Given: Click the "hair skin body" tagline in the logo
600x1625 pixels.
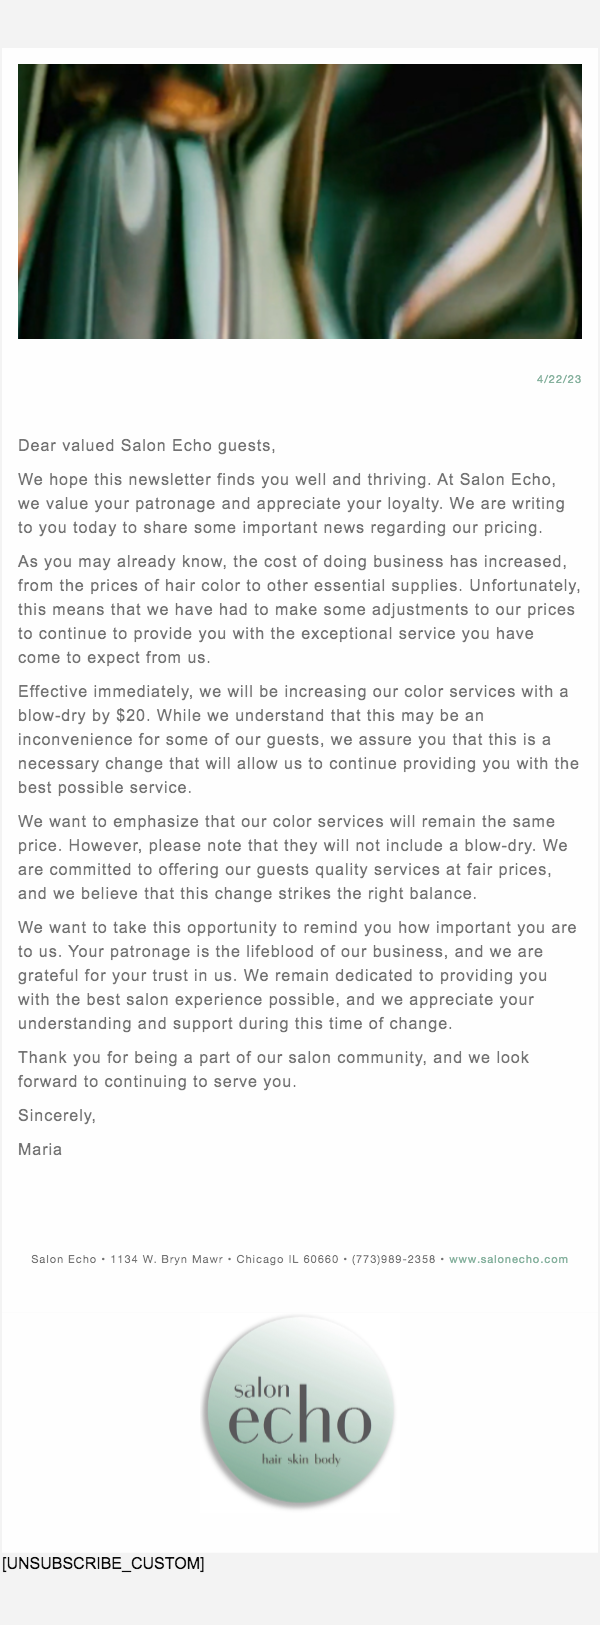Looking at the screenshot, I should pyautogui.click(x=301, y=1459).
